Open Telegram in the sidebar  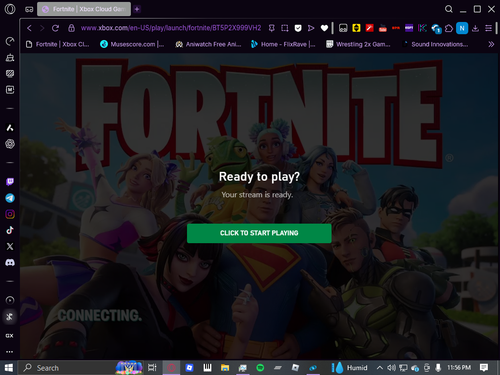tap(10, 198)
